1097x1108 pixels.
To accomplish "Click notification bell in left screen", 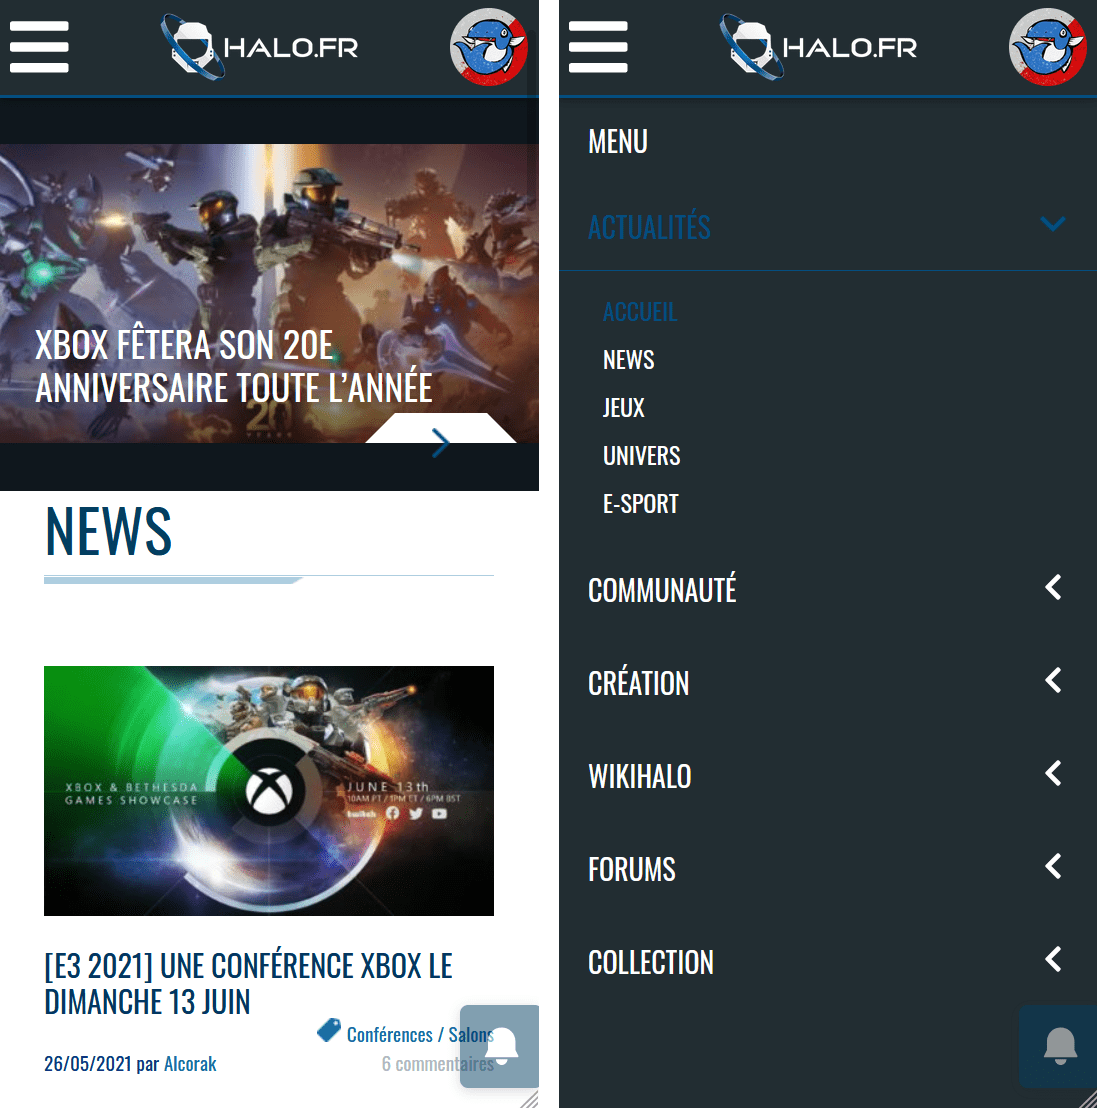I will pyautogui.click(x=501, y=1047).
